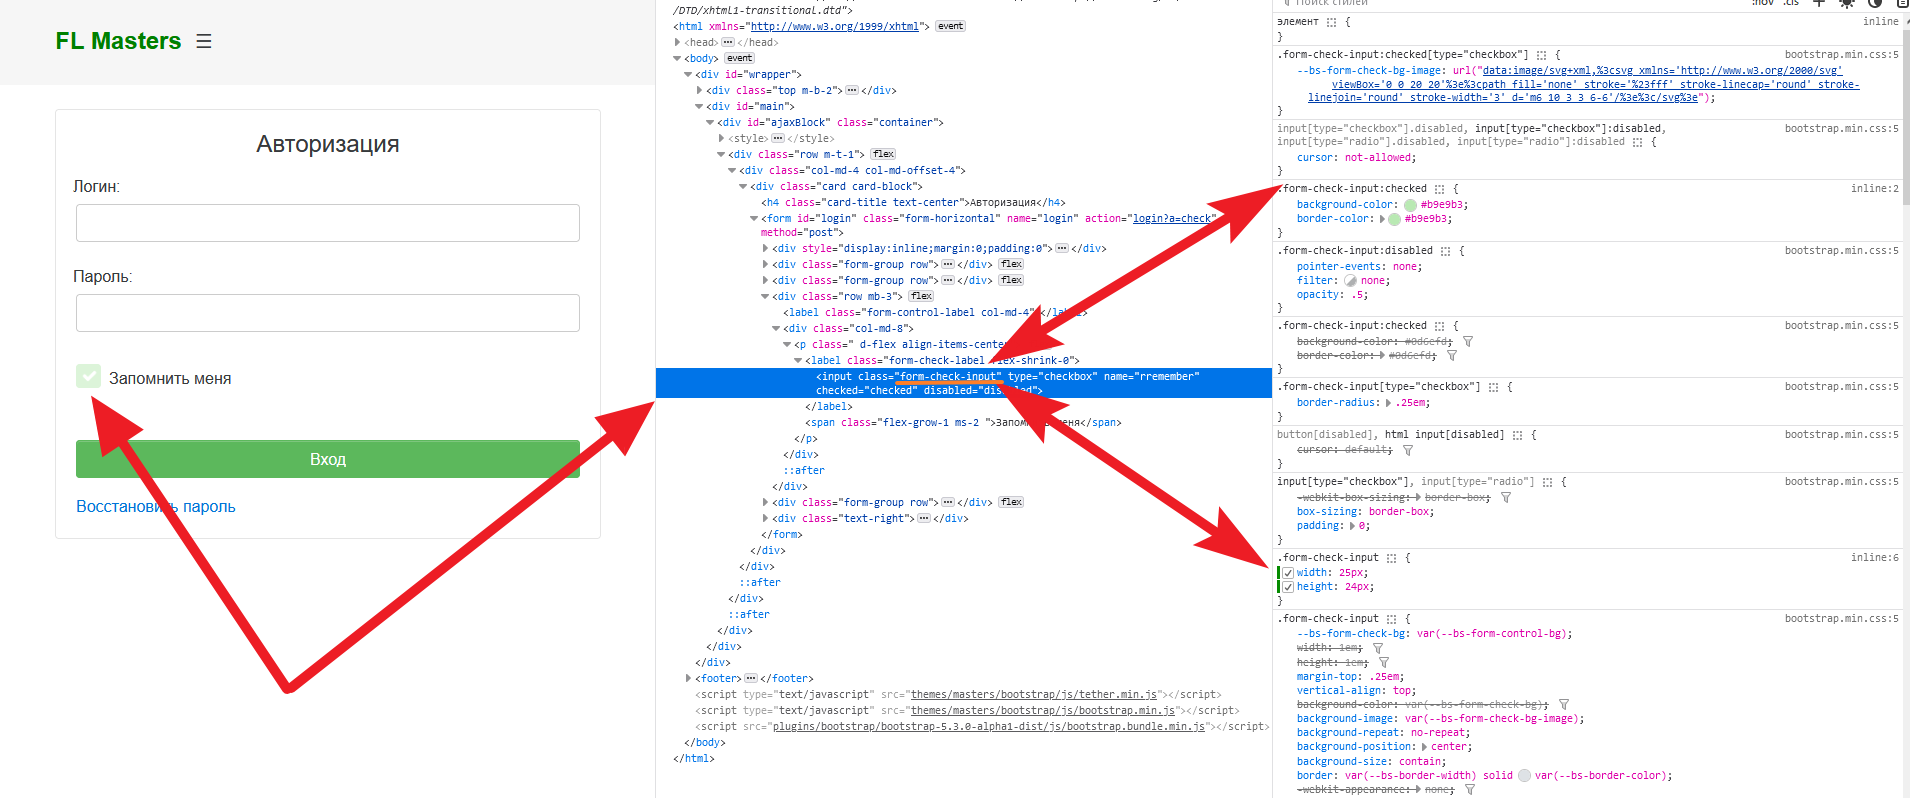Collapse the div id="main" node

tap(699, 106)
